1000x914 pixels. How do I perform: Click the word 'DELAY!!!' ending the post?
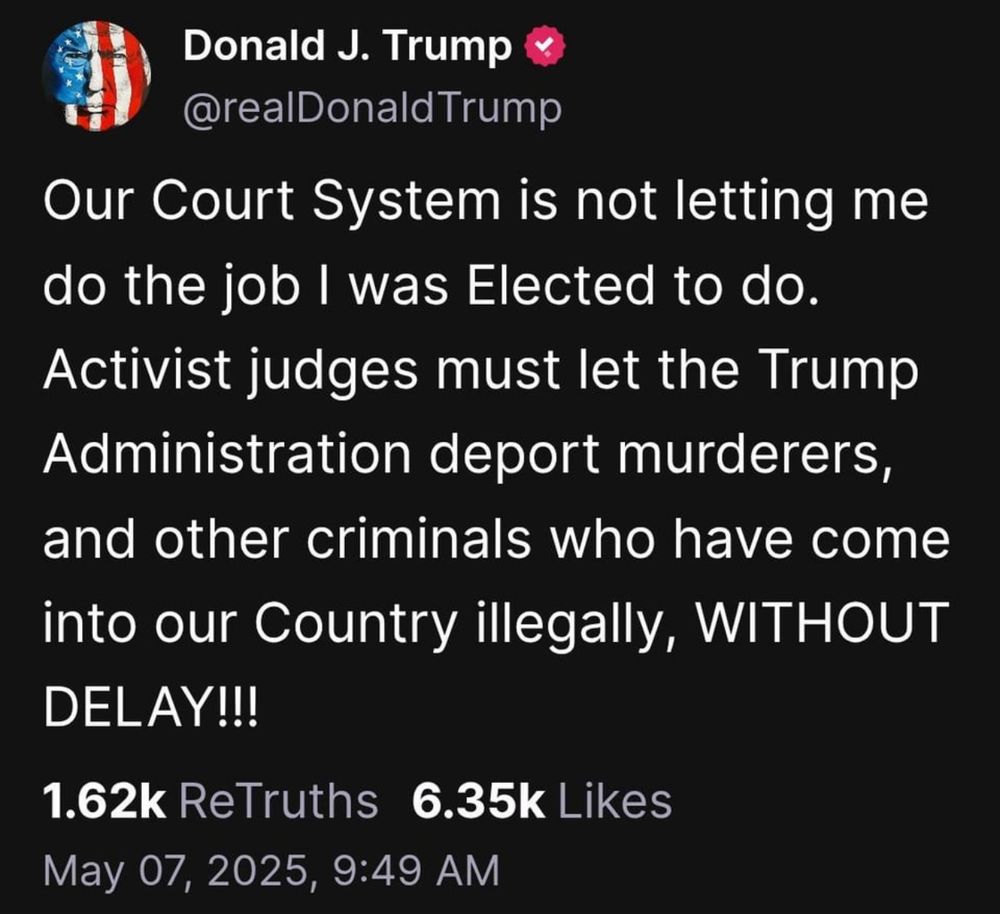[x=151, y=706]
